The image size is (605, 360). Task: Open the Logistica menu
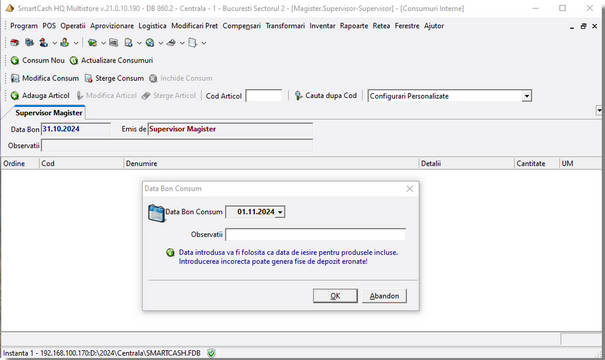click(x=152, y=26)
